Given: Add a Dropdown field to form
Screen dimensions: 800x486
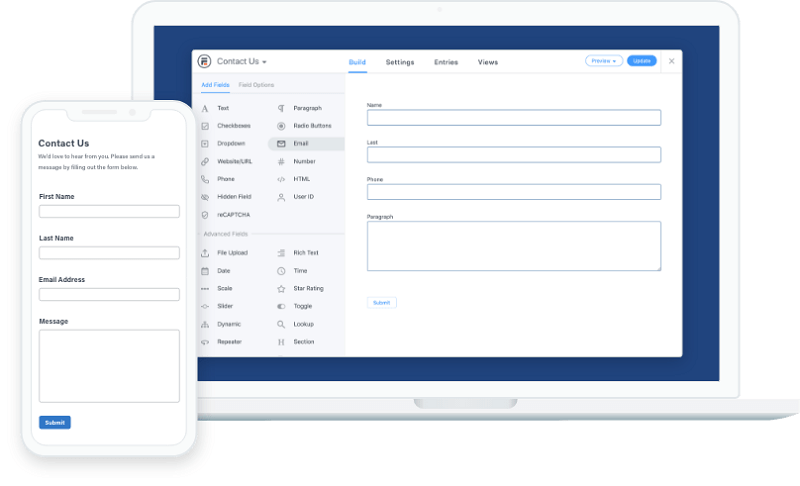Looking at the screenshot, I should point(230,144).
